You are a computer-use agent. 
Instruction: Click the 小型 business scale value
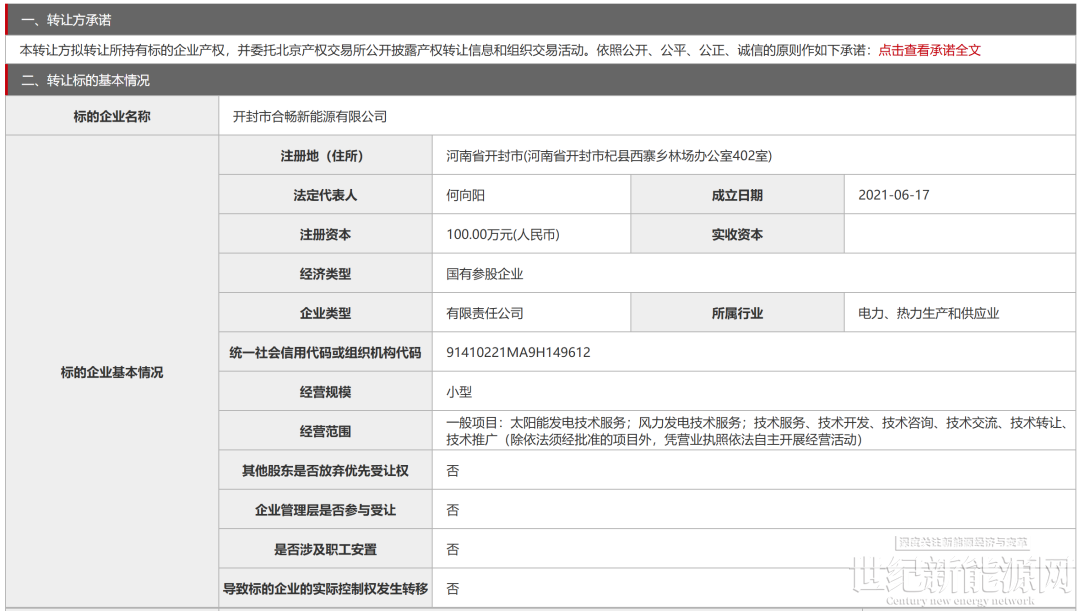[458, 392]
